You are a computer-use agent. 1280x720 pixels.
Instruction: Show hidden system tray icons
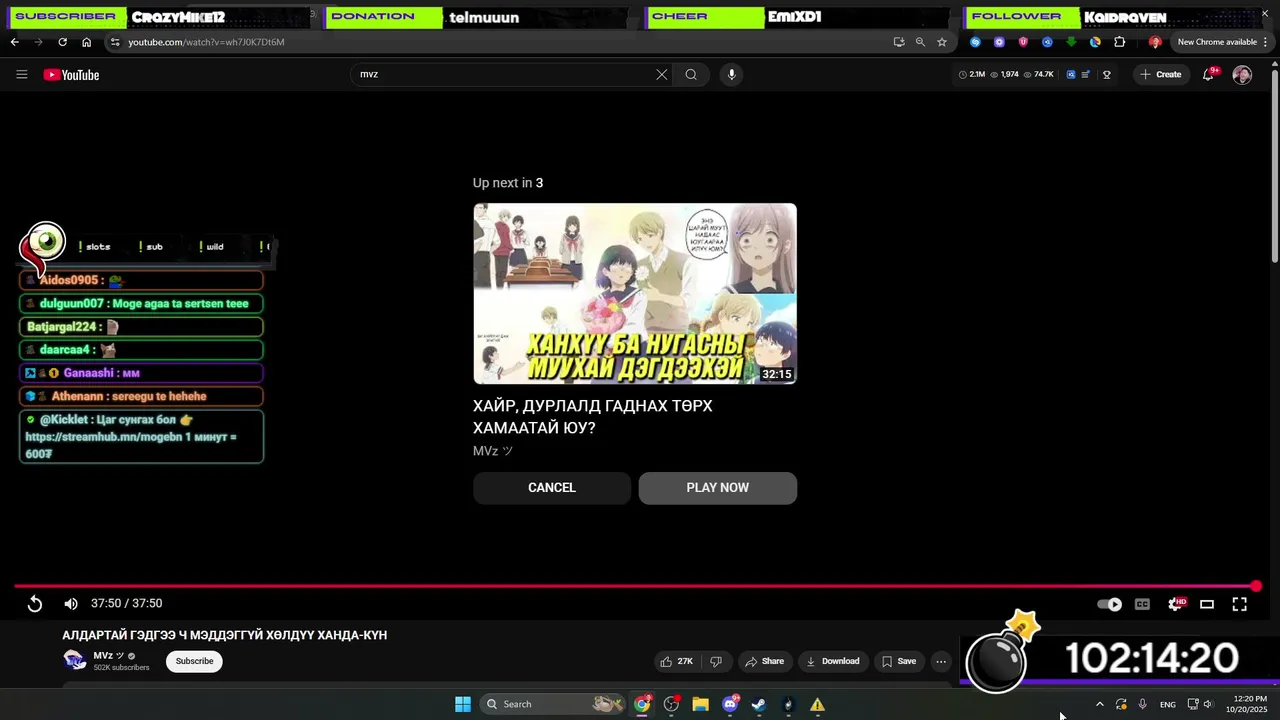coord(1100,704)
